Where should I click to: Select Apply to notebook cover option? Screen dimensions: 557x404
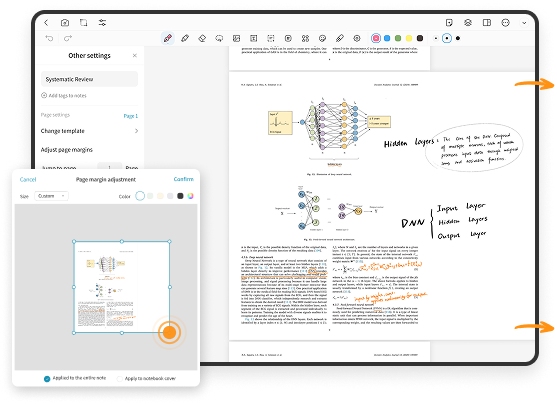[147, 378]
